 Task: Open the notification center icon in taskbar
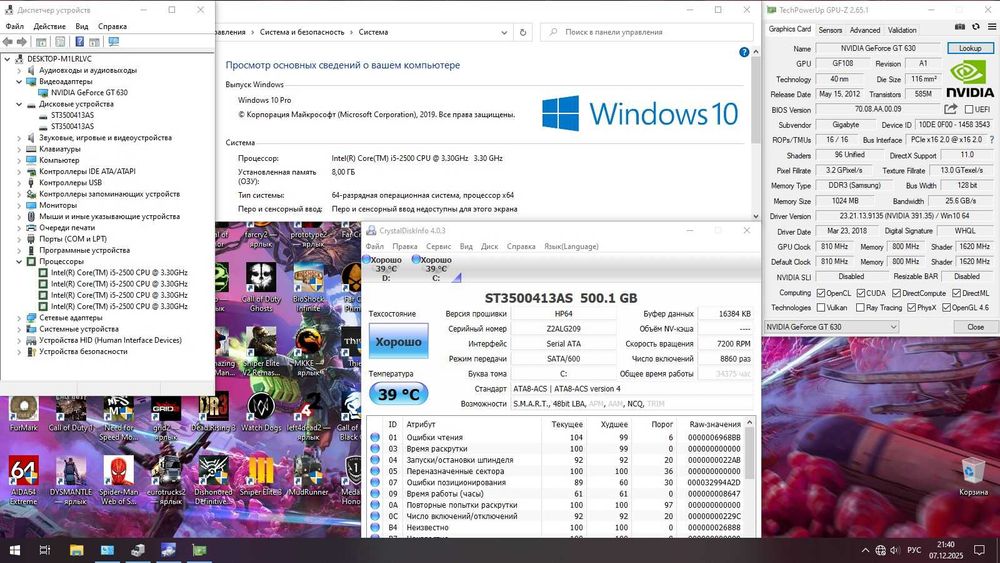tap(980, 550)
